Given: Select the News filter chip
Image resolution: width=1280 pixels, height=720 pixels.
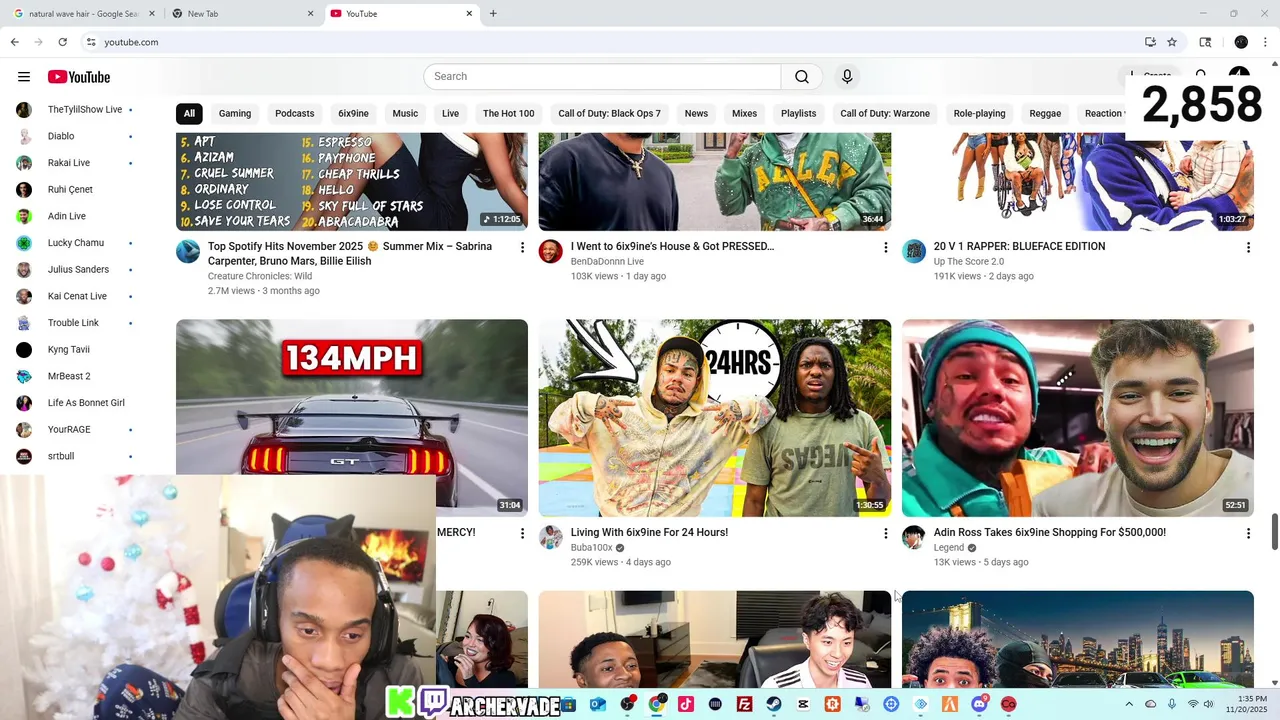Looking at the screenshot, I should coord(696,113).
